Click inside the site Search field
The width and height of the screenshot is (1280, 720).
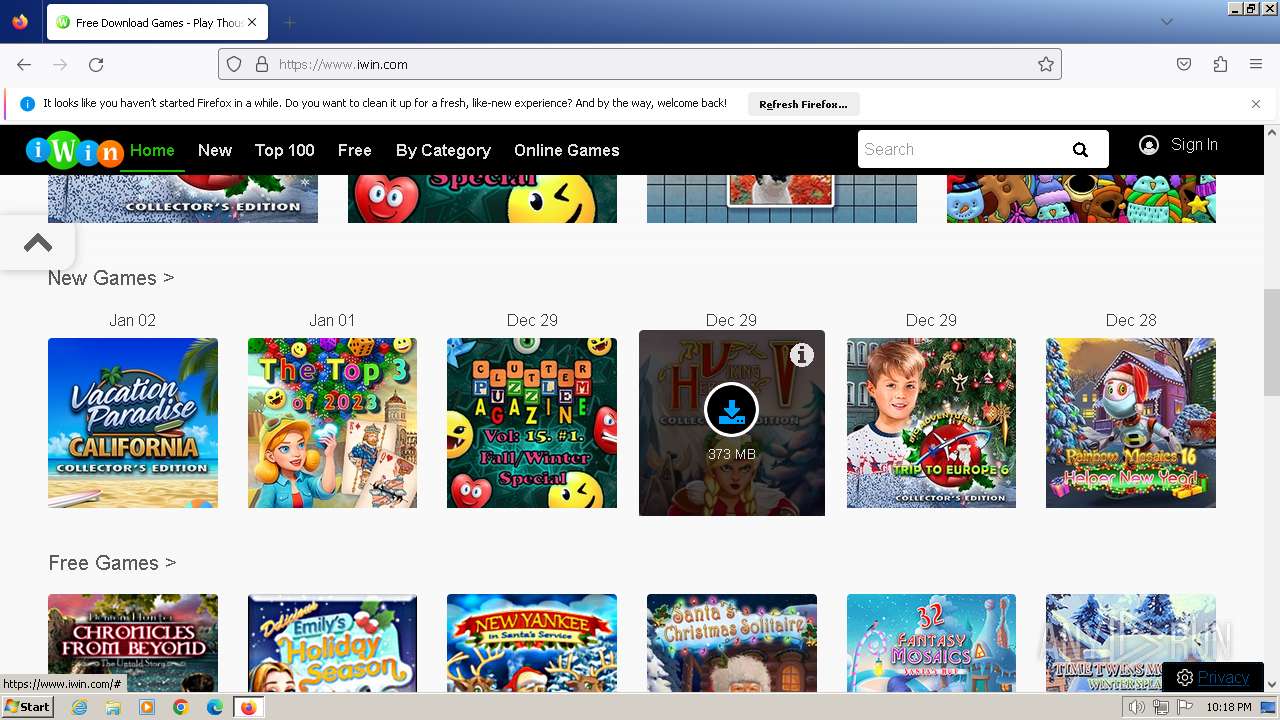coord(960,149)
